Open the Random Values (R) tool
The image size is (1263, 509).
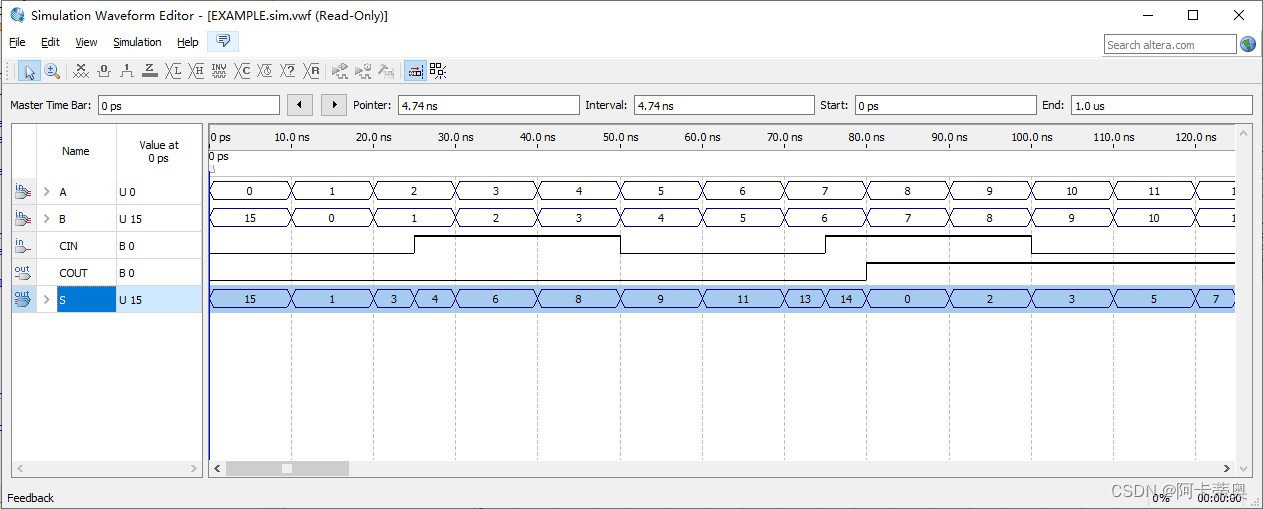click(x=312, y=71)
